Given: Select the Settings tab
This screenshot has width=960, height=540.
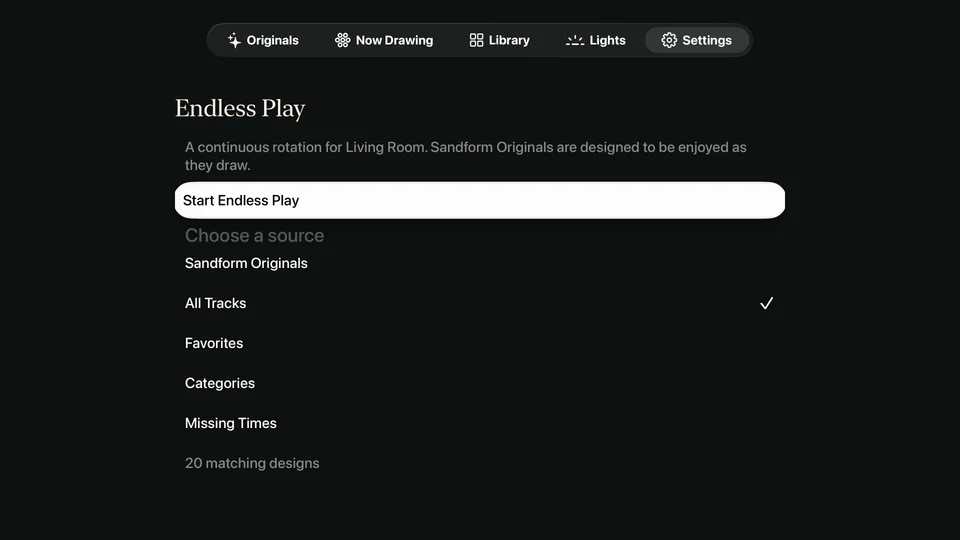Looking at the screenshot, I should (697, 40).
